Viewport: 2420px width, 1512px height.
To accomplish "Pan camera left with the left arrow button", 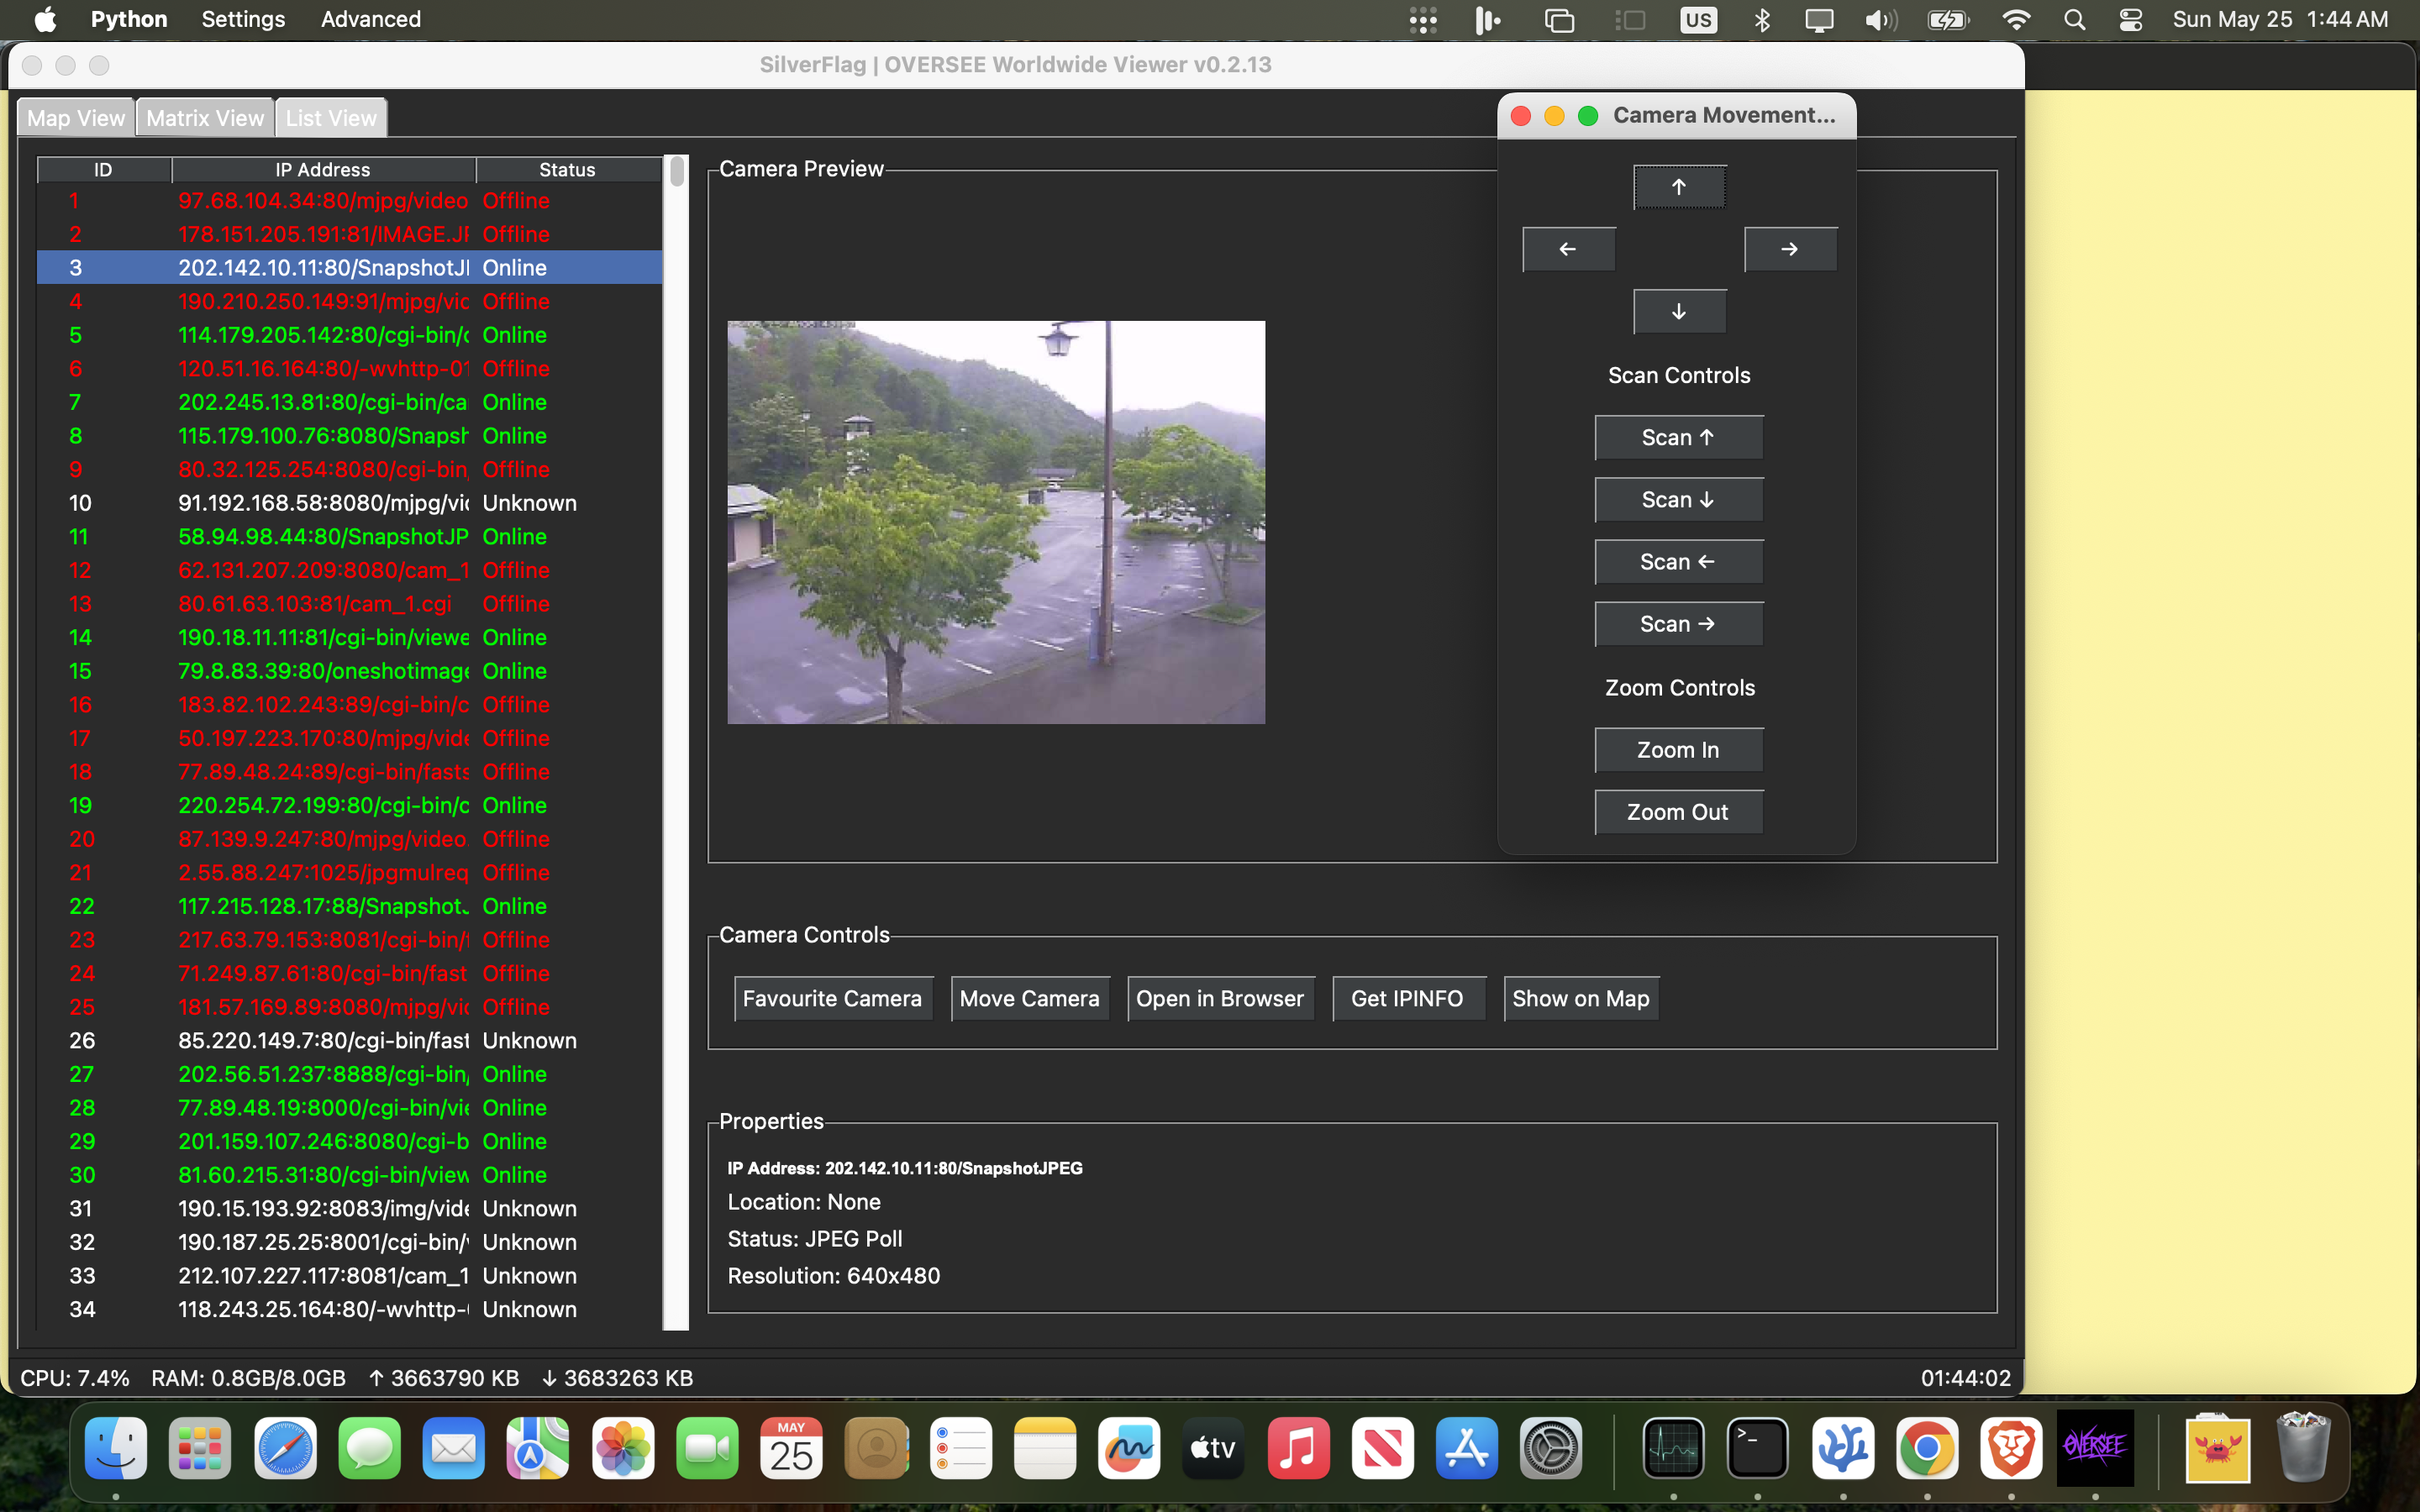I will click(1568, 249).
